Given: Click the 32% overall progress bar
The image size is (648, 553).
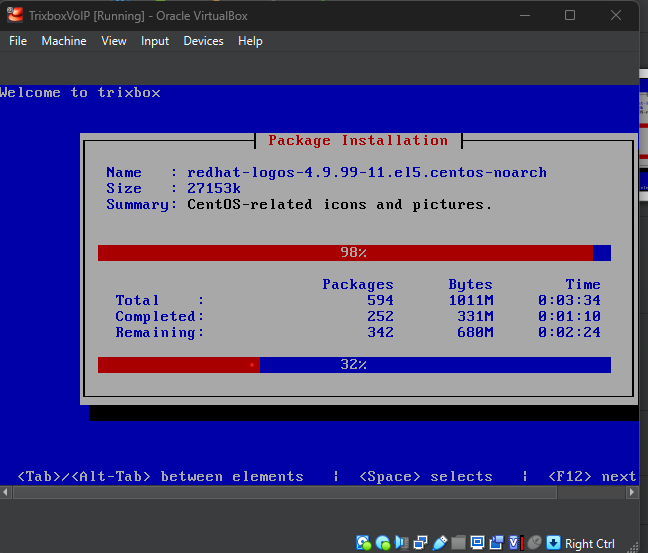Looking at the screenshot, I should [x=354, y=365].
